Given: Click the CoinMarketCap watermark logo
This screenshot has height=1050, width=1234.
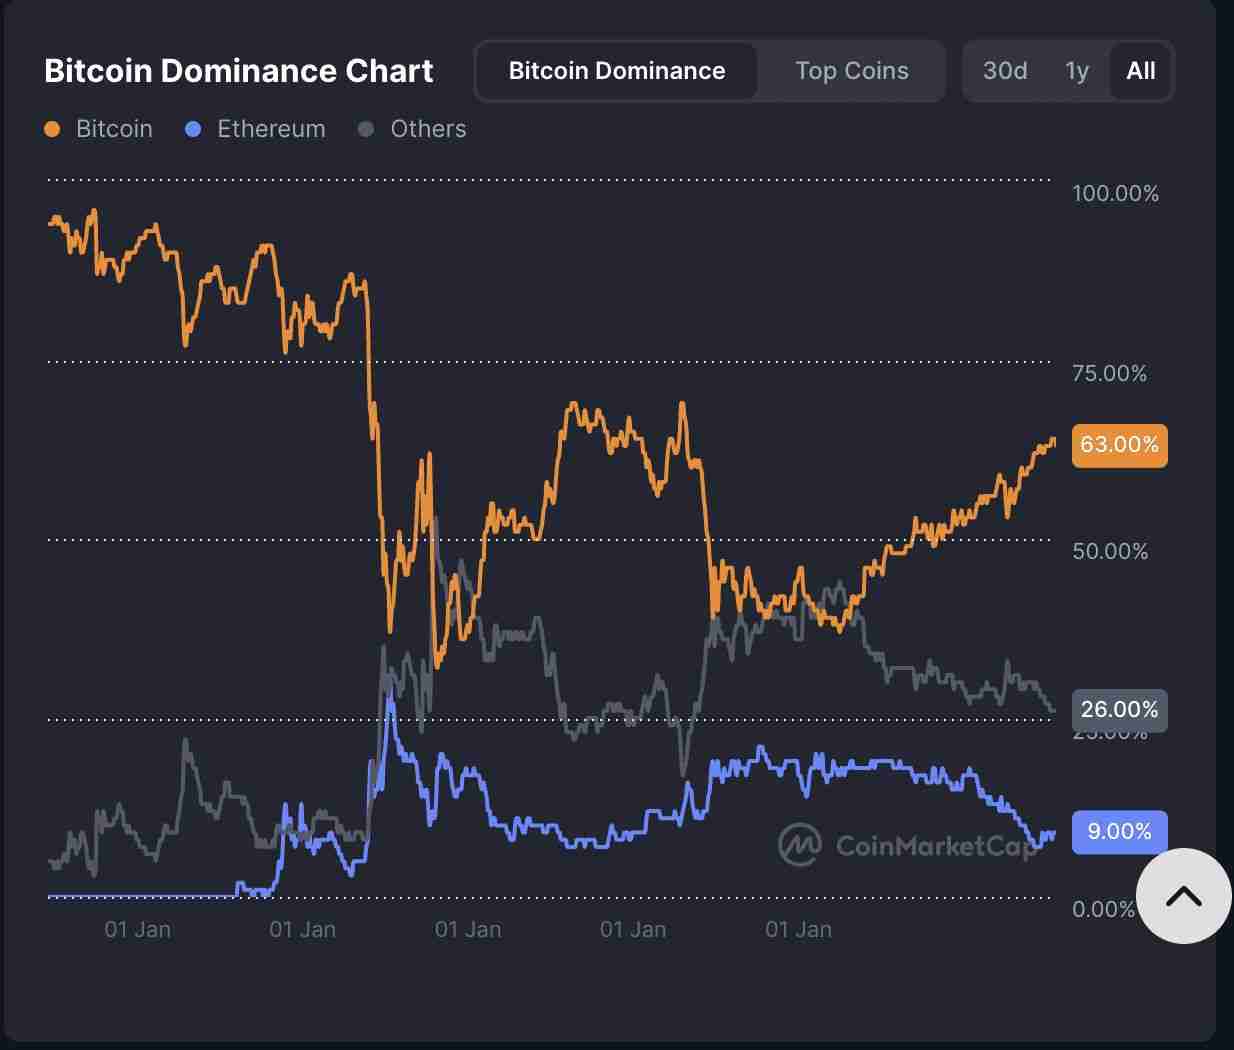Looking at the screenshot, I should click(x=800, y=846).
